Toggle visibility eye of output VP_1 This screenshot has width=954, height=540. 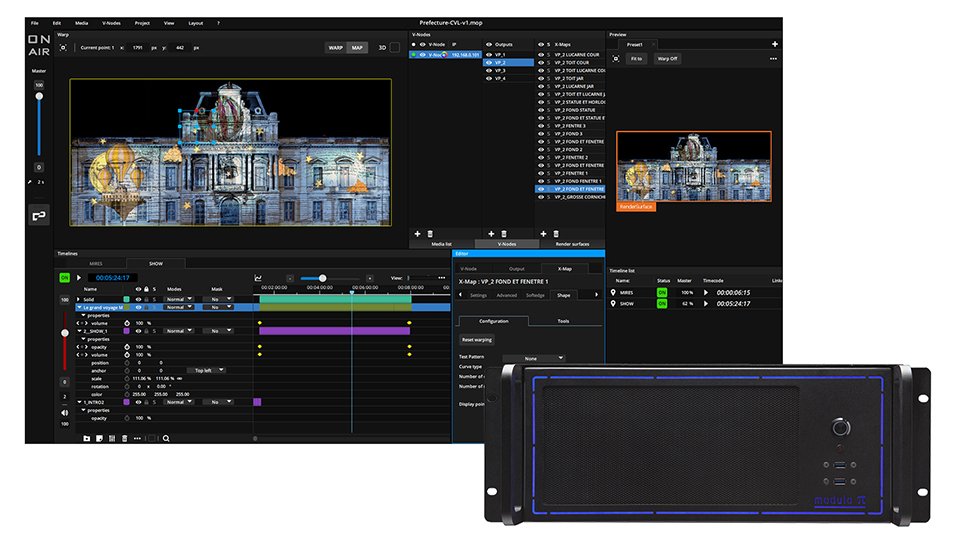point(489,55)
